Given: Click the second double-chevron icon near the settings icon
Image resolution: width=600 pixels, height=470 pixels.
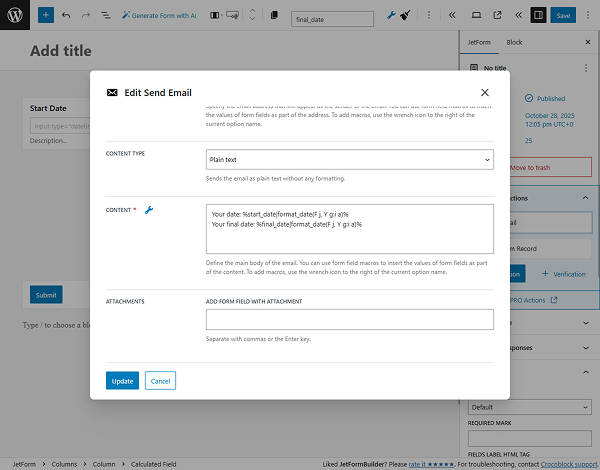Looking at the screenshot, I should [x=518, y=15].
